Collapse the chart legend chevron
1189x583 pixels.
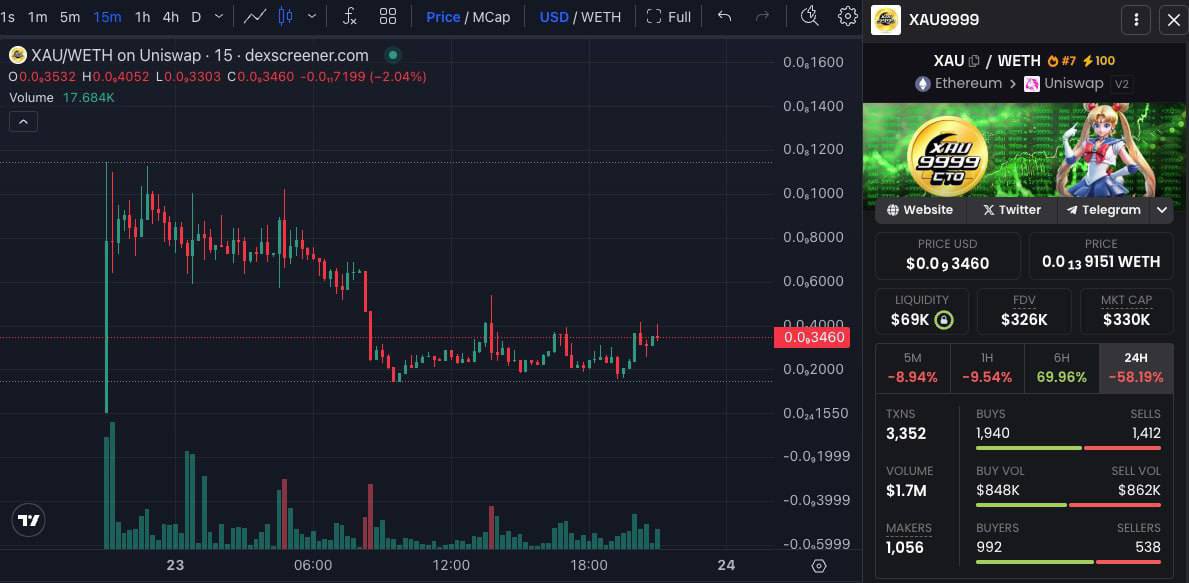(x=24, y=121)
